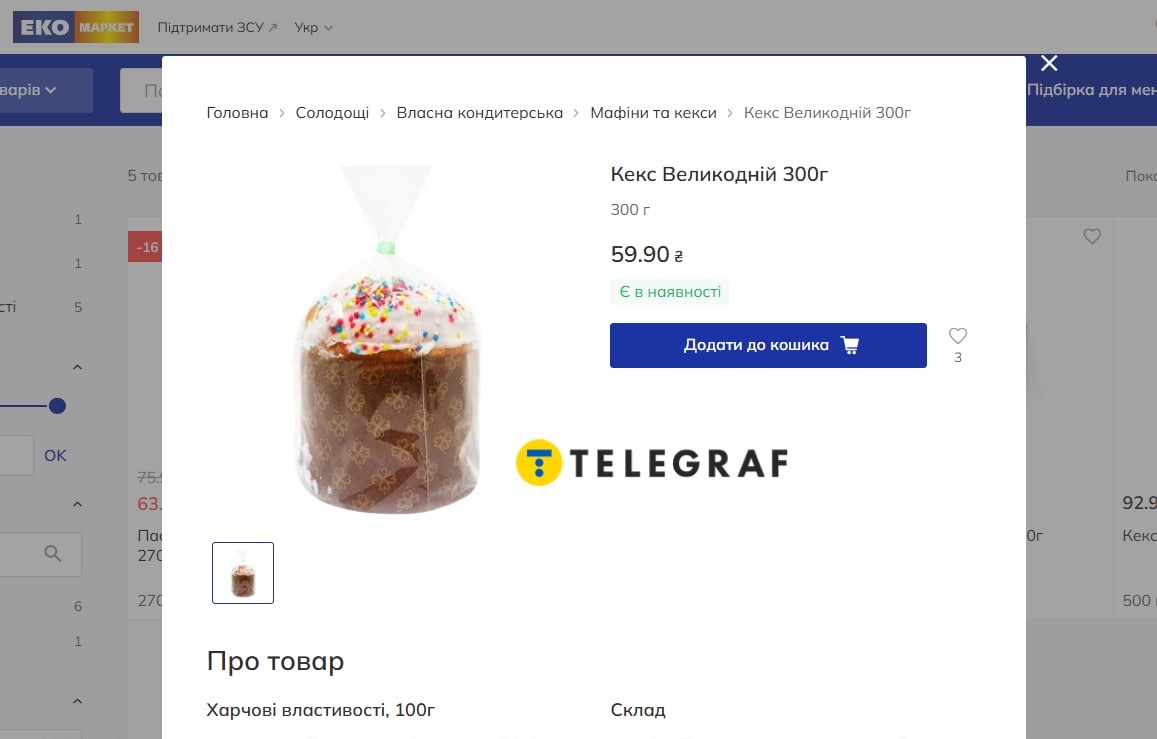The image size is (1157, 739).
Task: Collapse the price filter section chevron
Action: pos(77,367)
